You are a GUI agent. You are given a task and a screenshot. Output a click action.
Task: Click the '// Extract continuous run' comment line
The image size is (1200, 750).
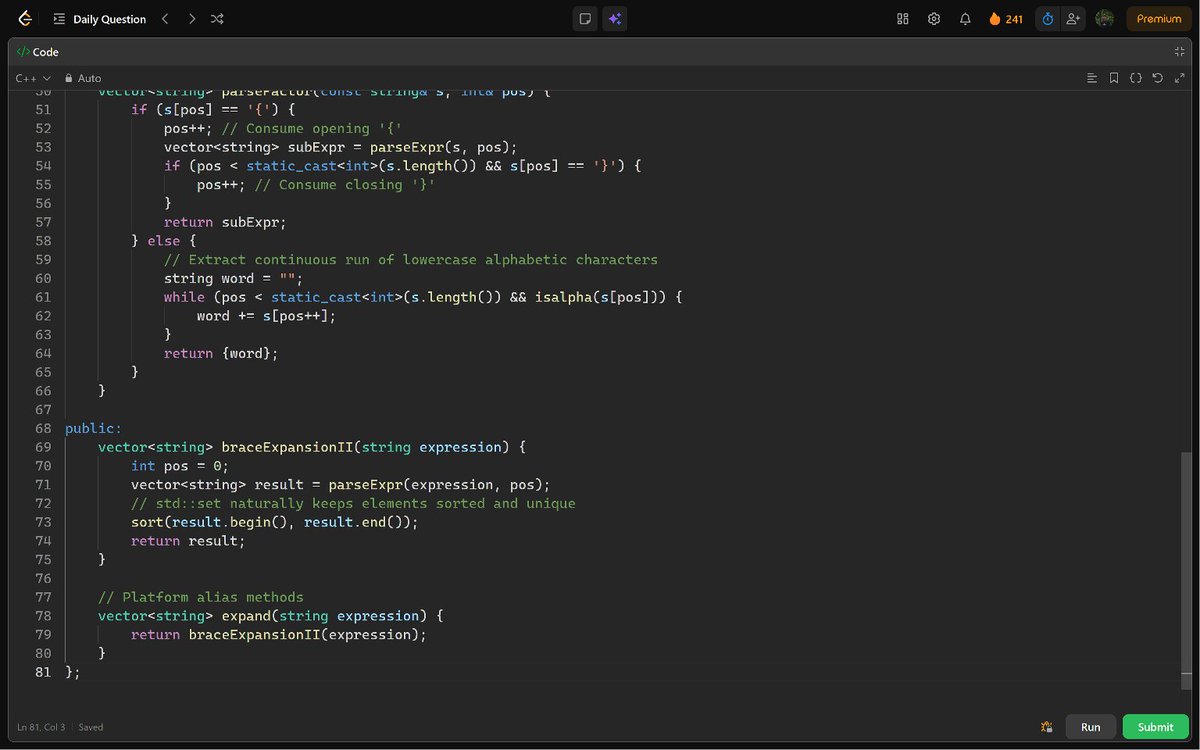(x=411, y=259)
